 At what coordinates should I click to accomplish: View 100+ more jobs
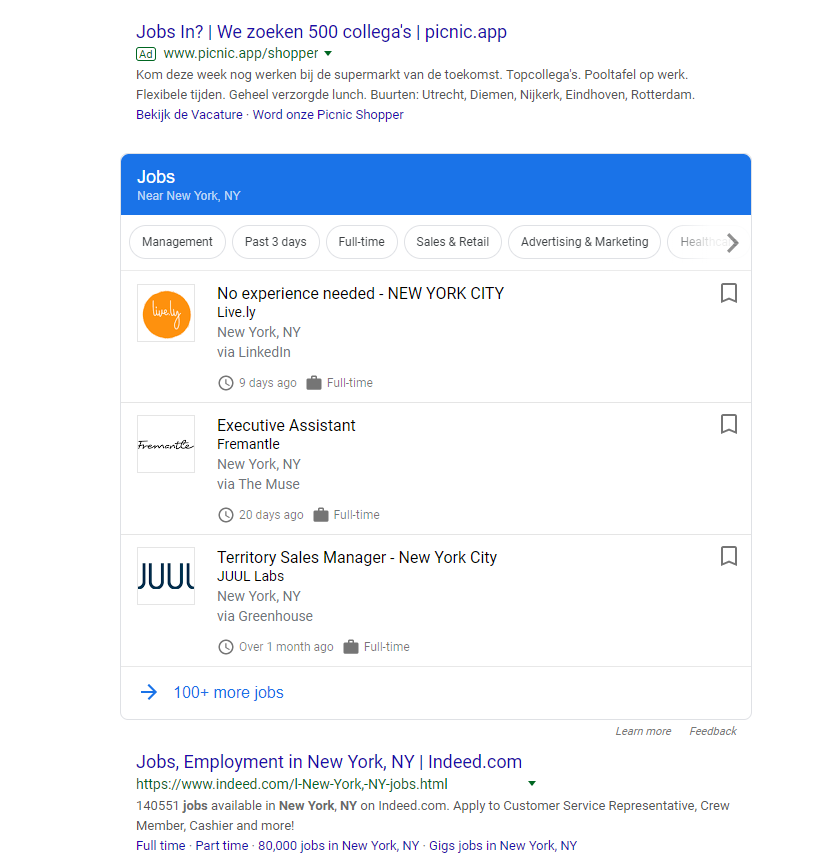point(228,692)
